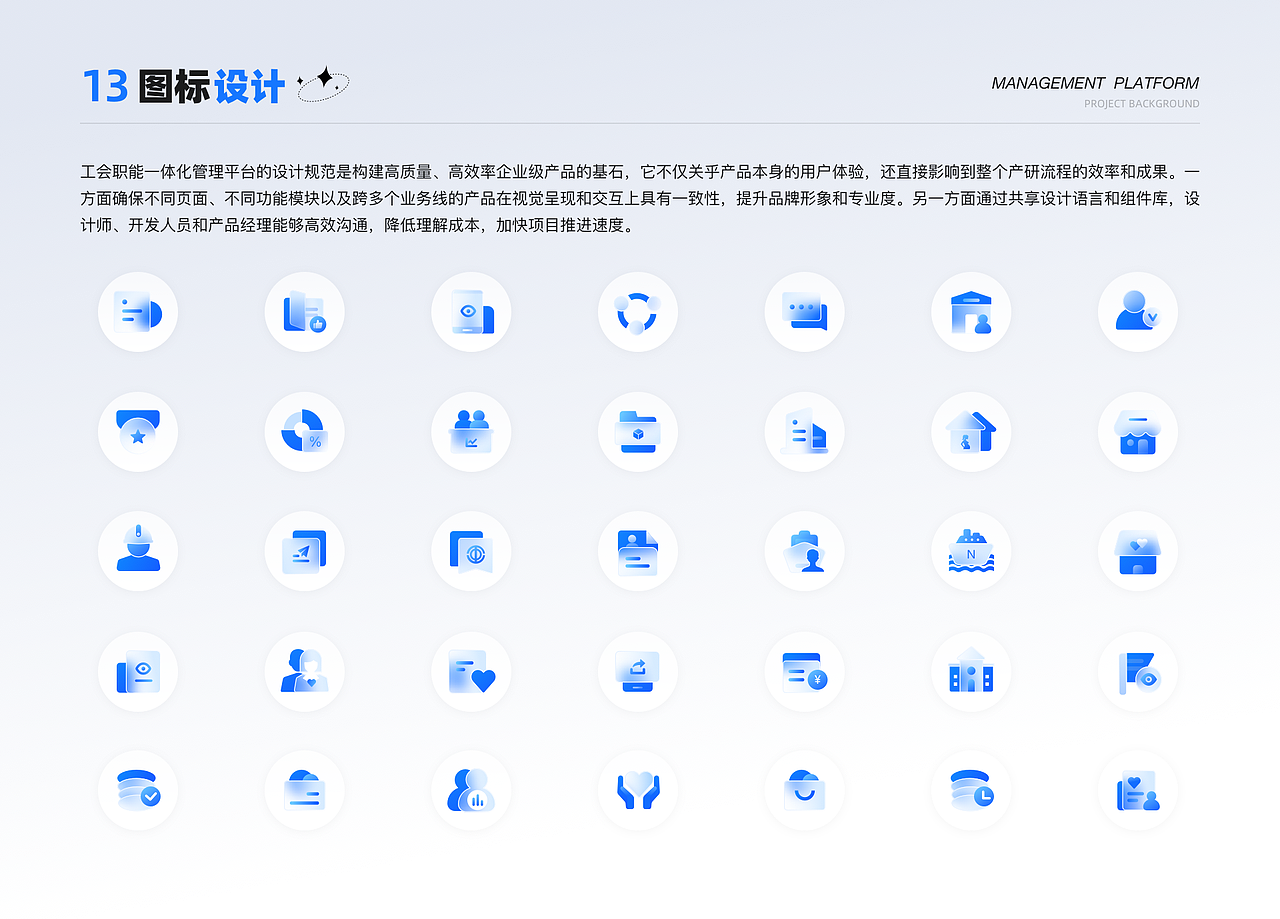Click the double house with person icon
This screenshot has height=919, width=1280.
pos(971,432)
